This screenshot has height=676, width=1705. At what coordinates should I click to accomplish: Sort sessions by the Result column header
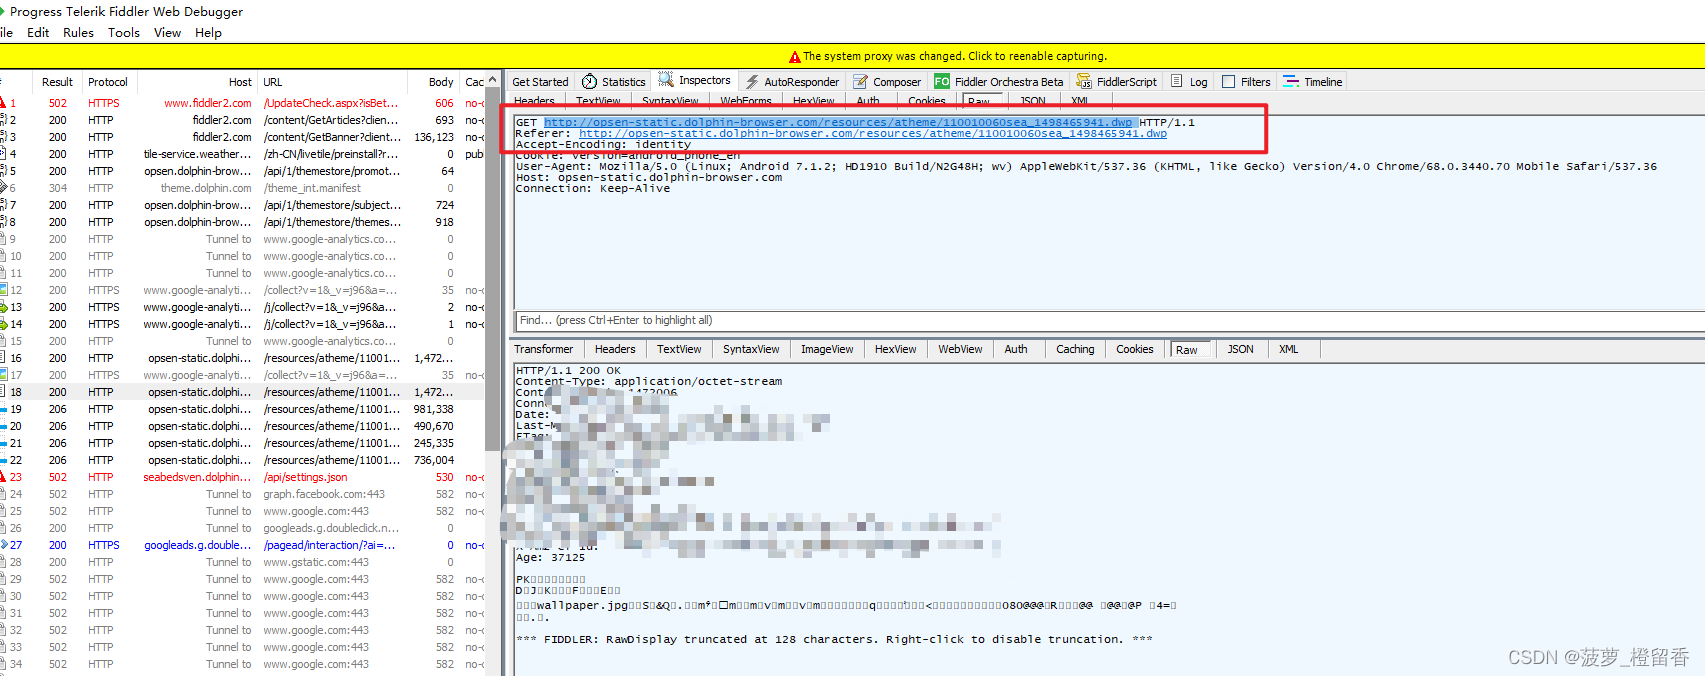pyautogui.click(x=57, y=82)
